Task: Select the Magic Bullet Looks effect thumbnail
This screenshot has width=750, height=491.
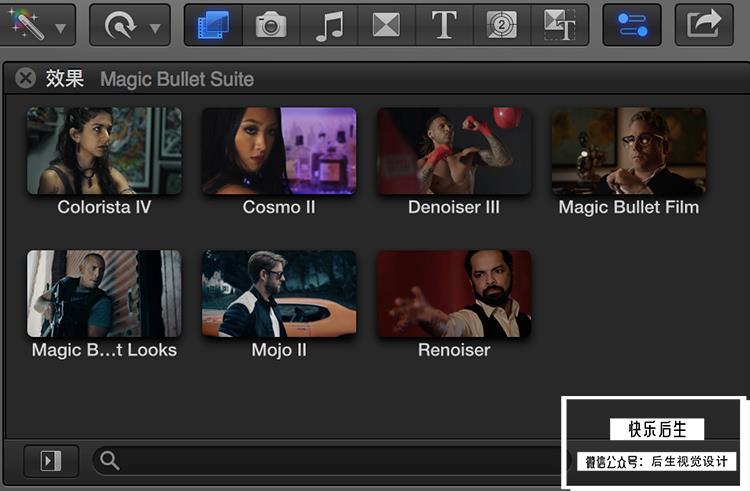Action: [x=104, y=294]
